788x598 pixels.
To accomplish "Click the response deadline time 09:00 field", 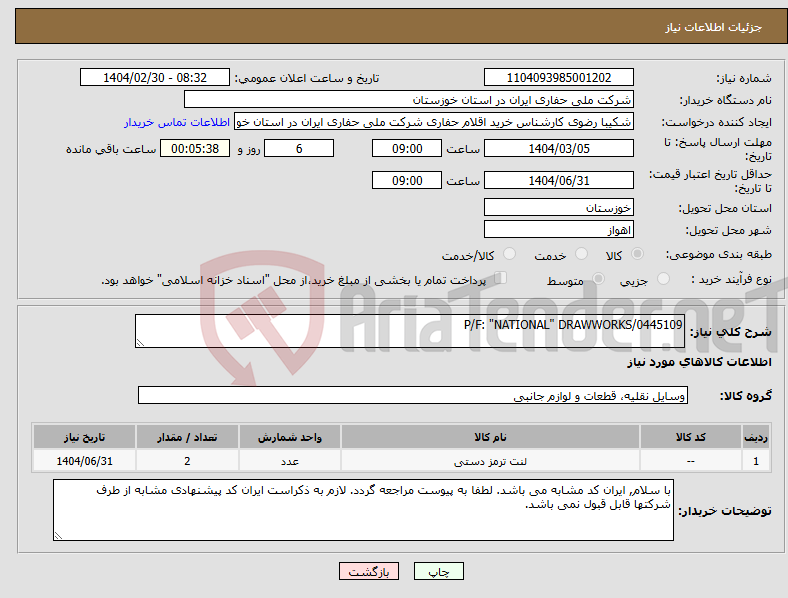I will click(x=407, y=149).
